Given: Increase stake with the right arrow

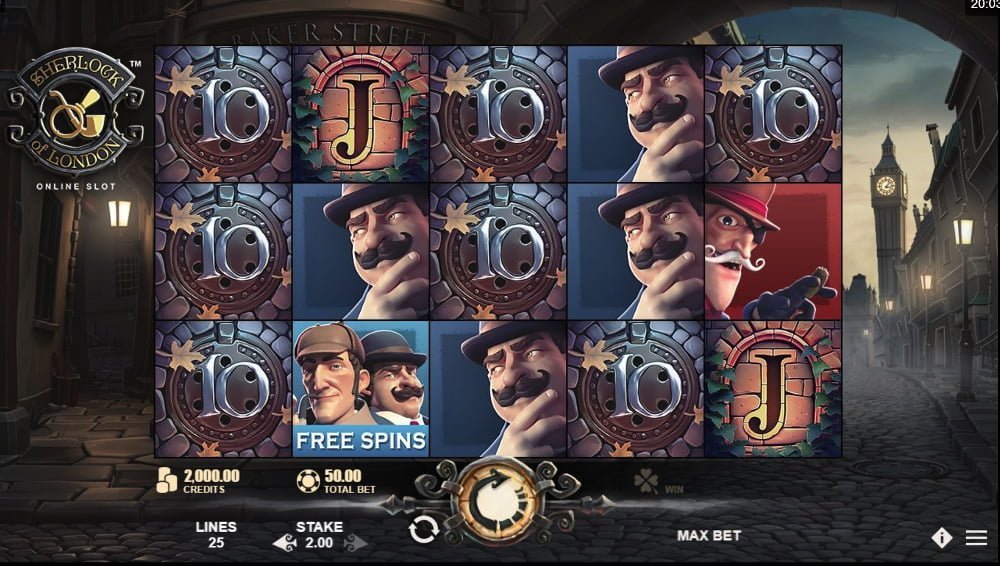Looking at the screenshot, I should coord(355,543).
